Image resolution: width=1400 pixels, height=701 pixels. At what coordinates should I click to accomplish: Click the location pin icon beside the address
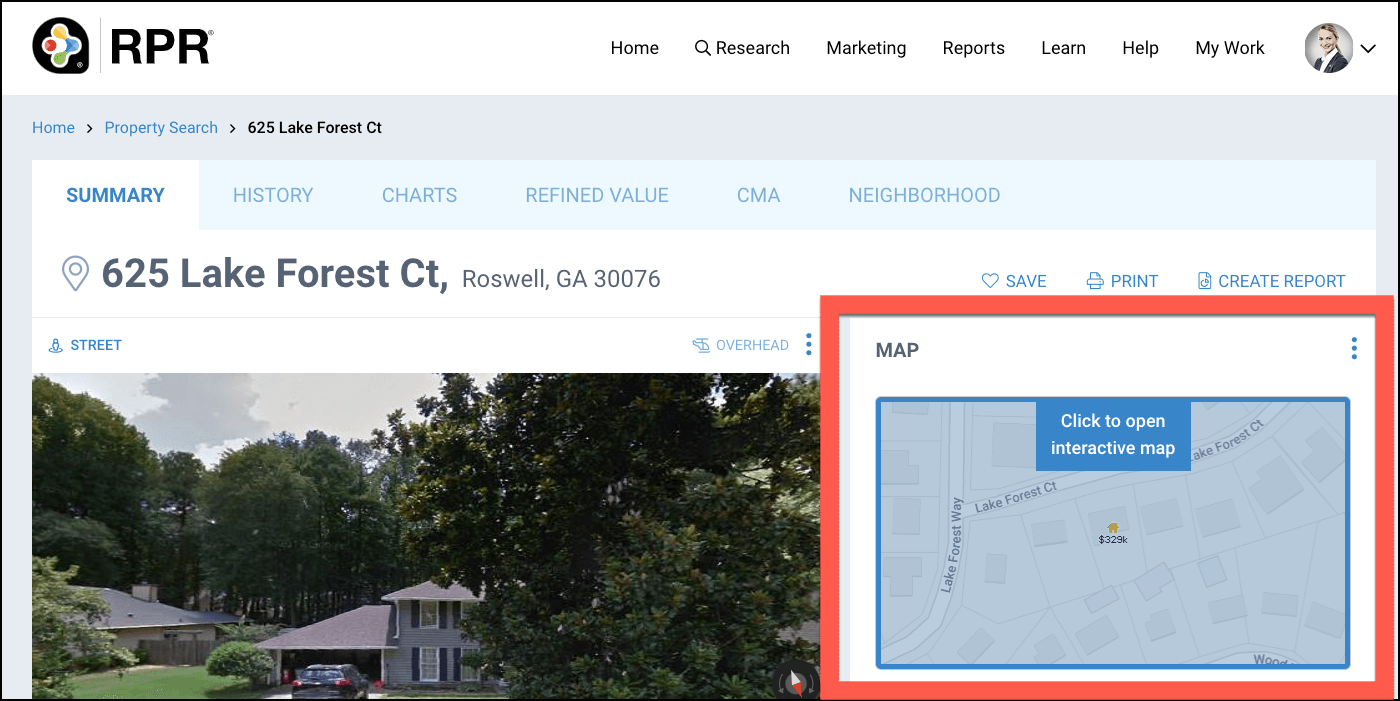coord(75,273)
